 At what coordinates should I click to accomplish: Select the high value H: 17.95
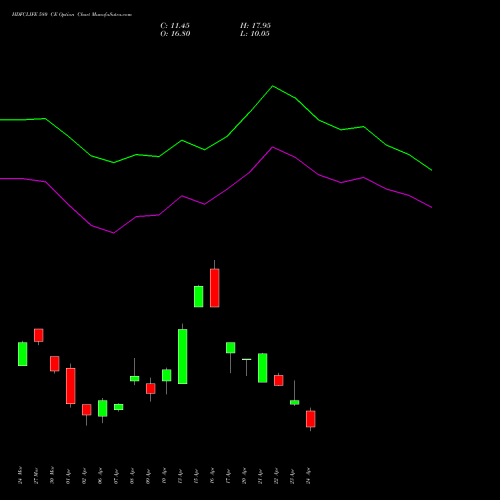[x=255, y=26]
